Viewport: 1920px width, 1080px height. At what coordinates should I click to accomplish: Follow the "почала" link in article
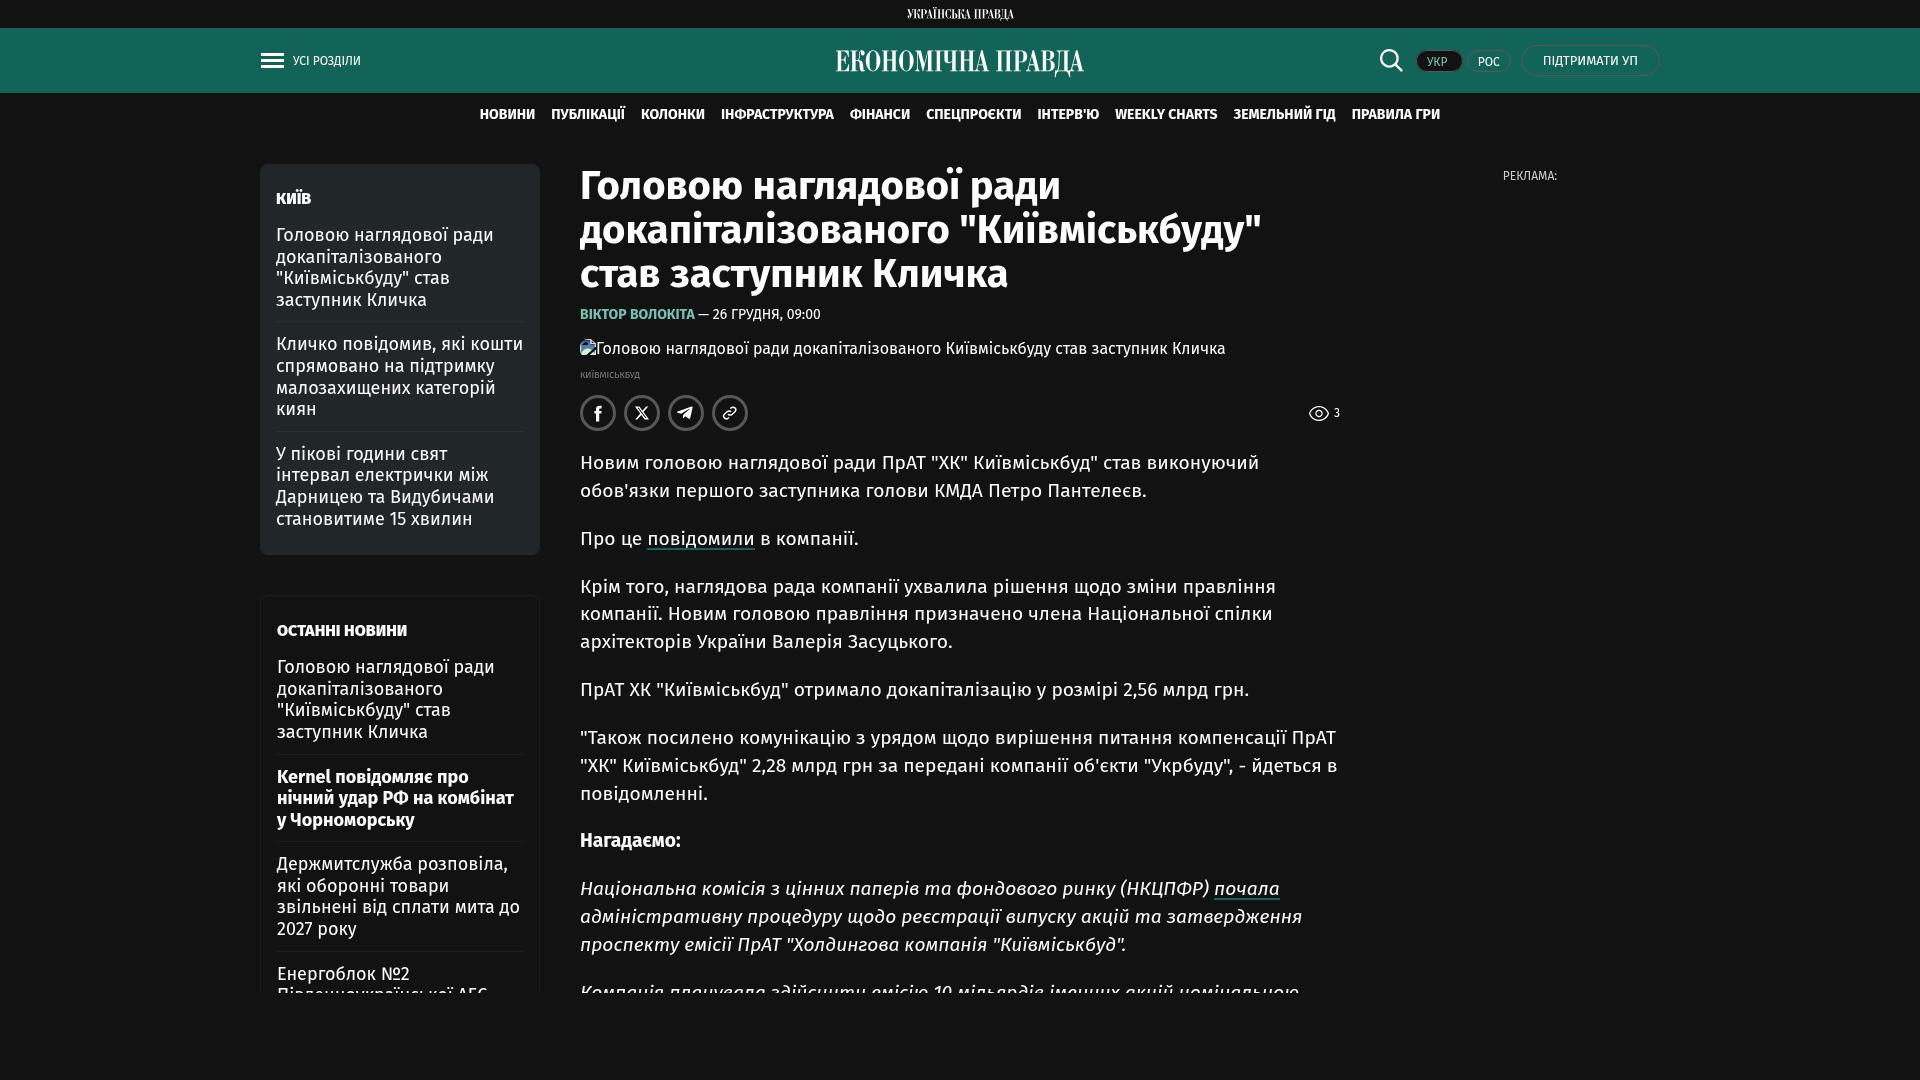point(1246,889)
